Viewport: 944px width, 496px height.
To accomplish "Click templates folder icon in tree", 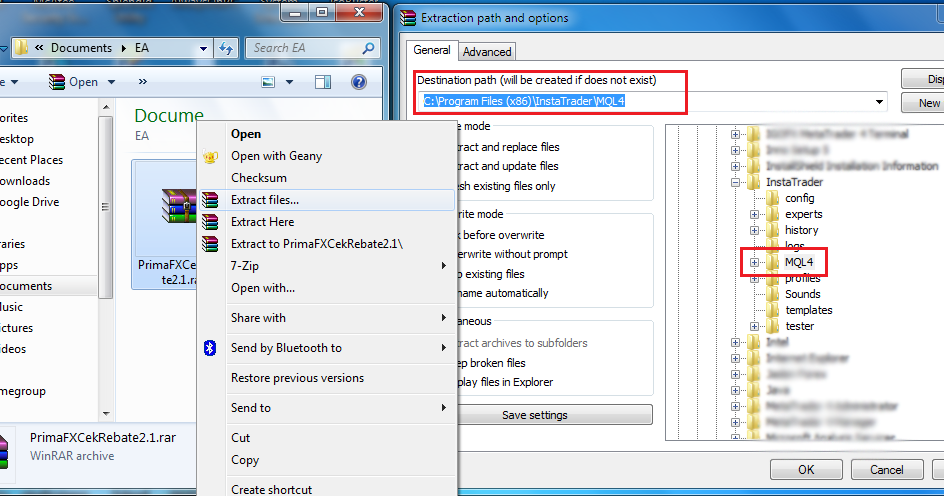I will (773, 311).
